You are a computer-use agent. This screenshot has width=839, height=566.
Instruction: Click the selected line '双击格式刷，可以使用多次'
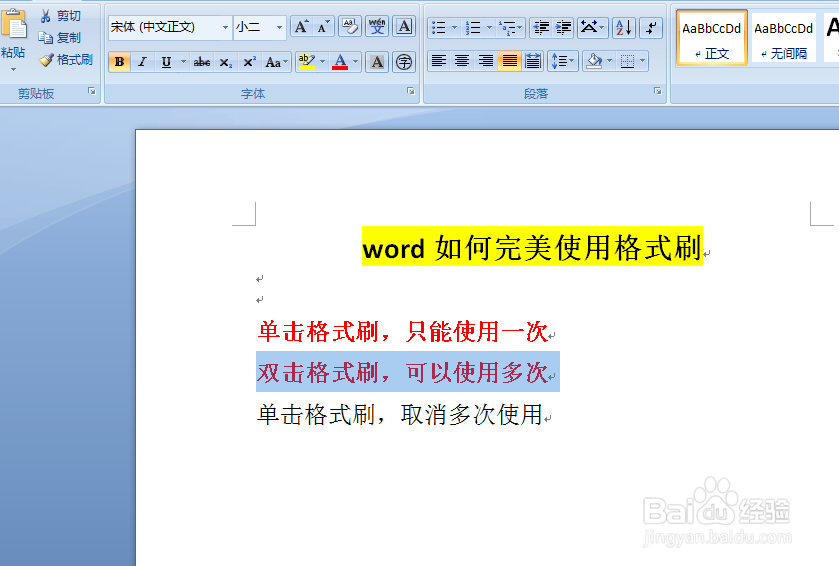(402, 372)
